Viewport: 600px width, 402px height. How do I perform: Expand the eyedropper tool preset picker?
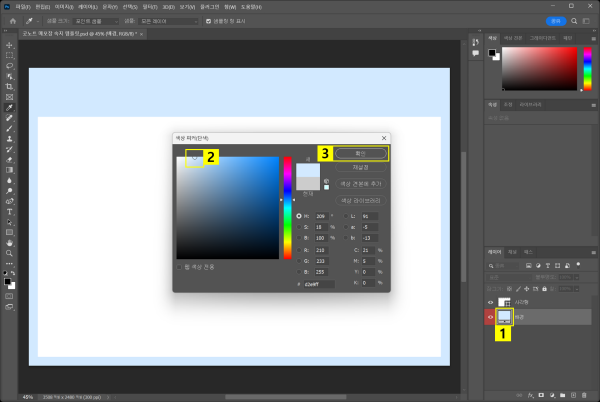[x=32, y=20]
